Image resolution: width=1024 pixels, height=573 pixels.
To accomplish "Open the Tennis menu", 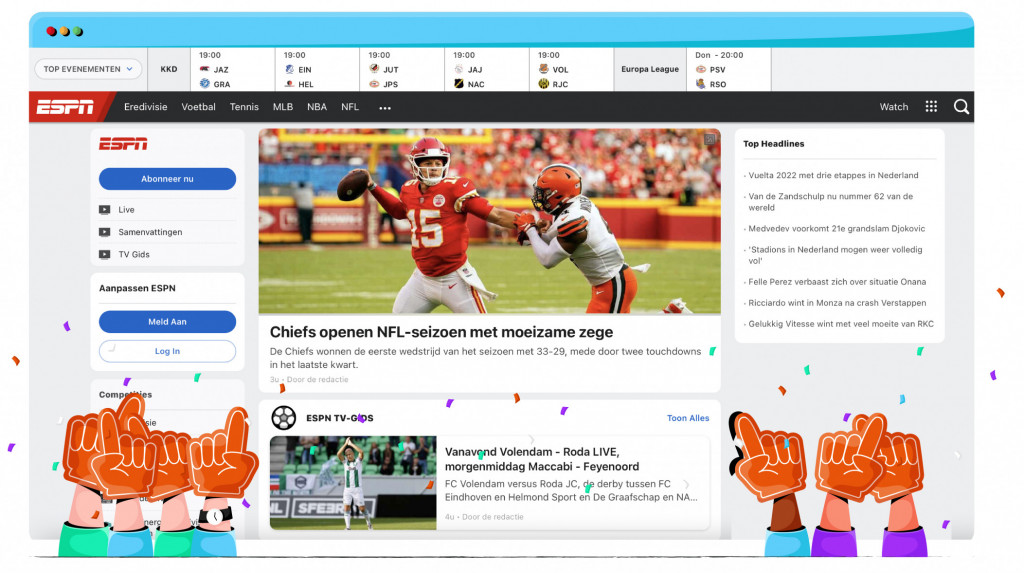I will click(x=244, y=107).
